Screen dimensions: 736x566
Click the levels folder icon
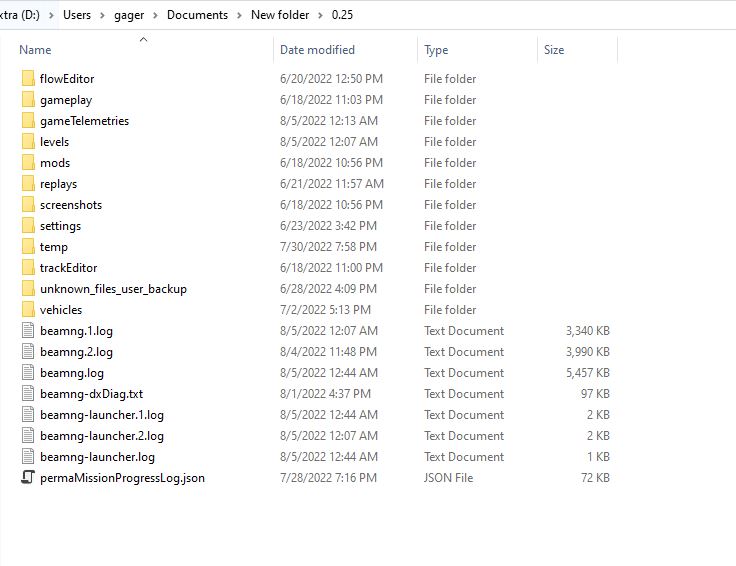(28, 141)
